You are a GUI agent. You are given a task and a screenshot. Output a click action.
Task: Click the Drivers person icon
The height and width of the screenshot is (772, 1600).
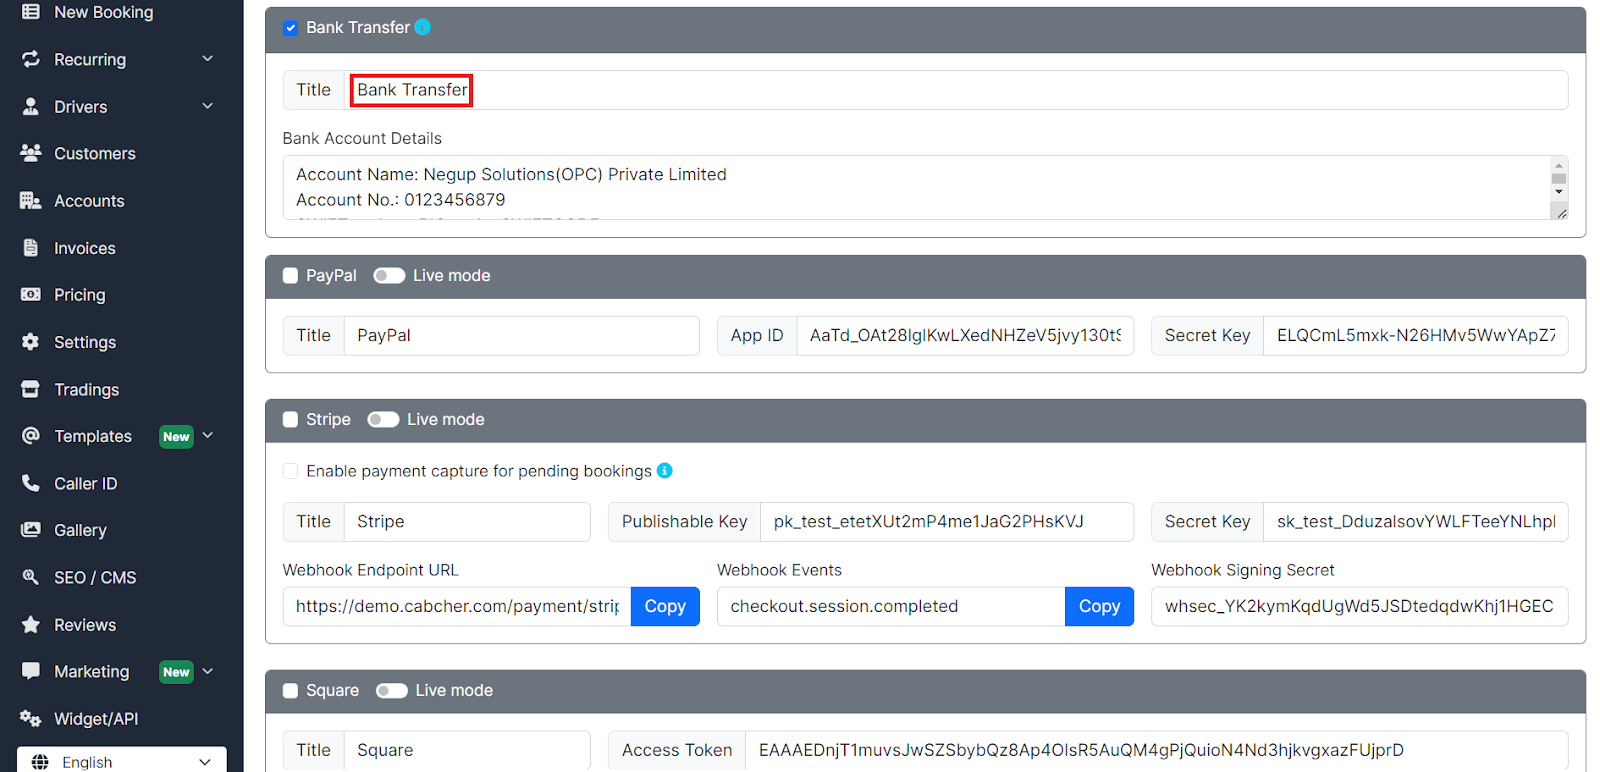[x=31, y=106]
